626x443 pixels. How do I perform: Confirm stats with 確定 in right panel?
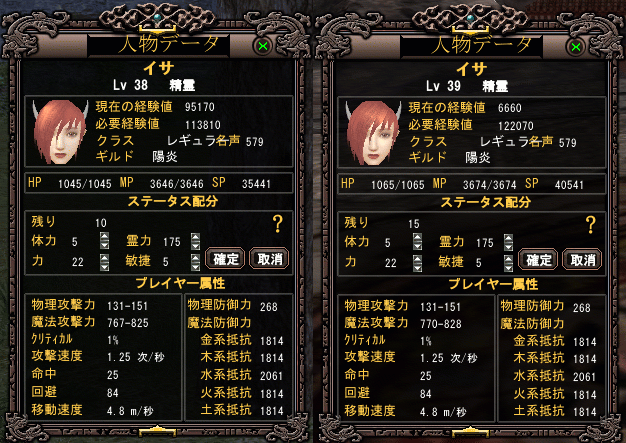click(x=538, y=260)
